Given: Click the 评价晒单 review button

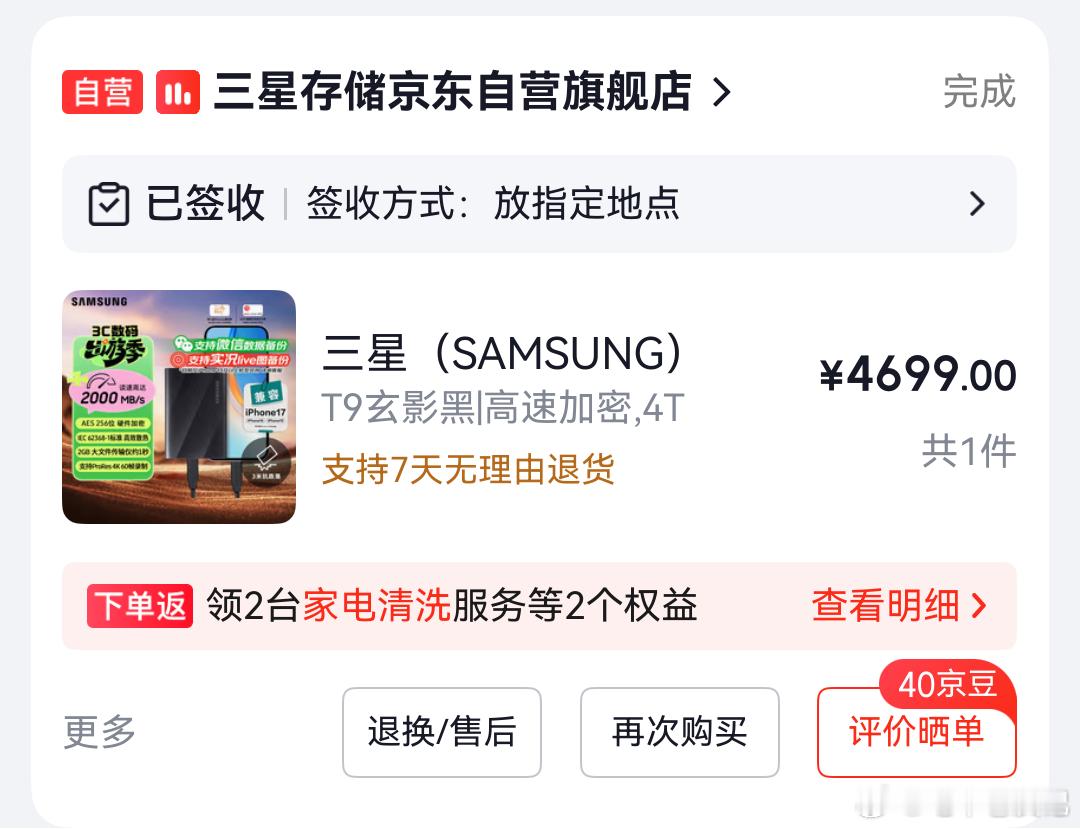Looking at the screenshot, I should pyautogui.click(x=917, y=732).
